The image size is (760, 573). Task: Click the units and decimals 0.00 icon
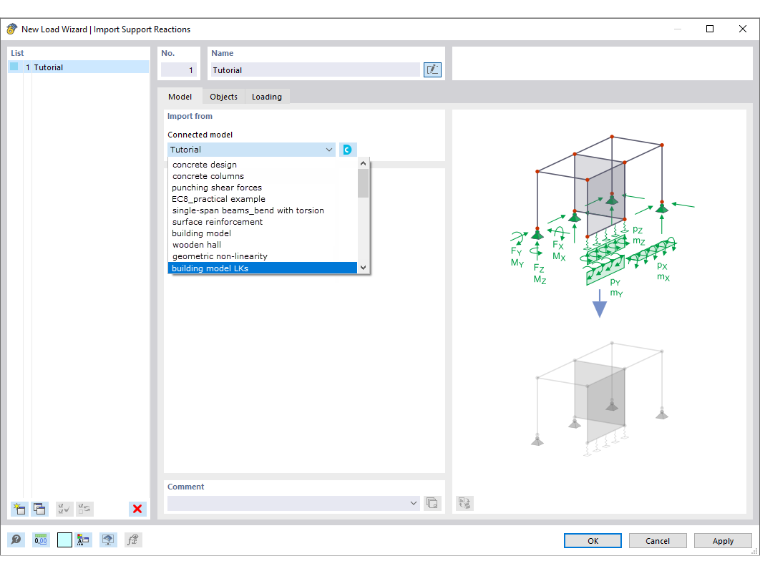click(41, 540)
